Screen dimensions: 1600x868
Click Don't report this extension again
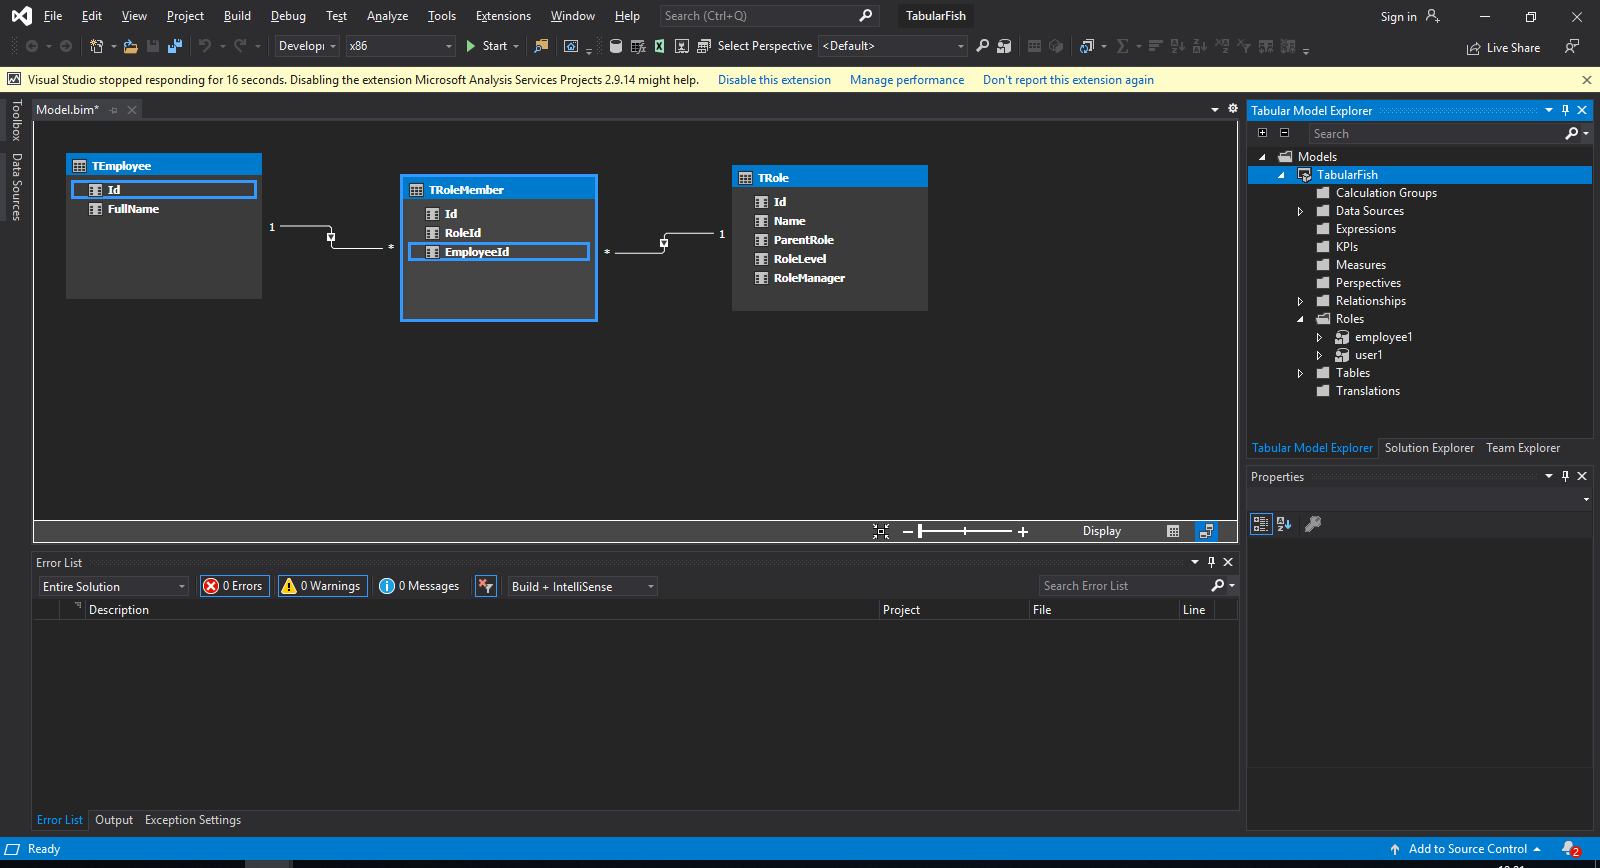1068,80
